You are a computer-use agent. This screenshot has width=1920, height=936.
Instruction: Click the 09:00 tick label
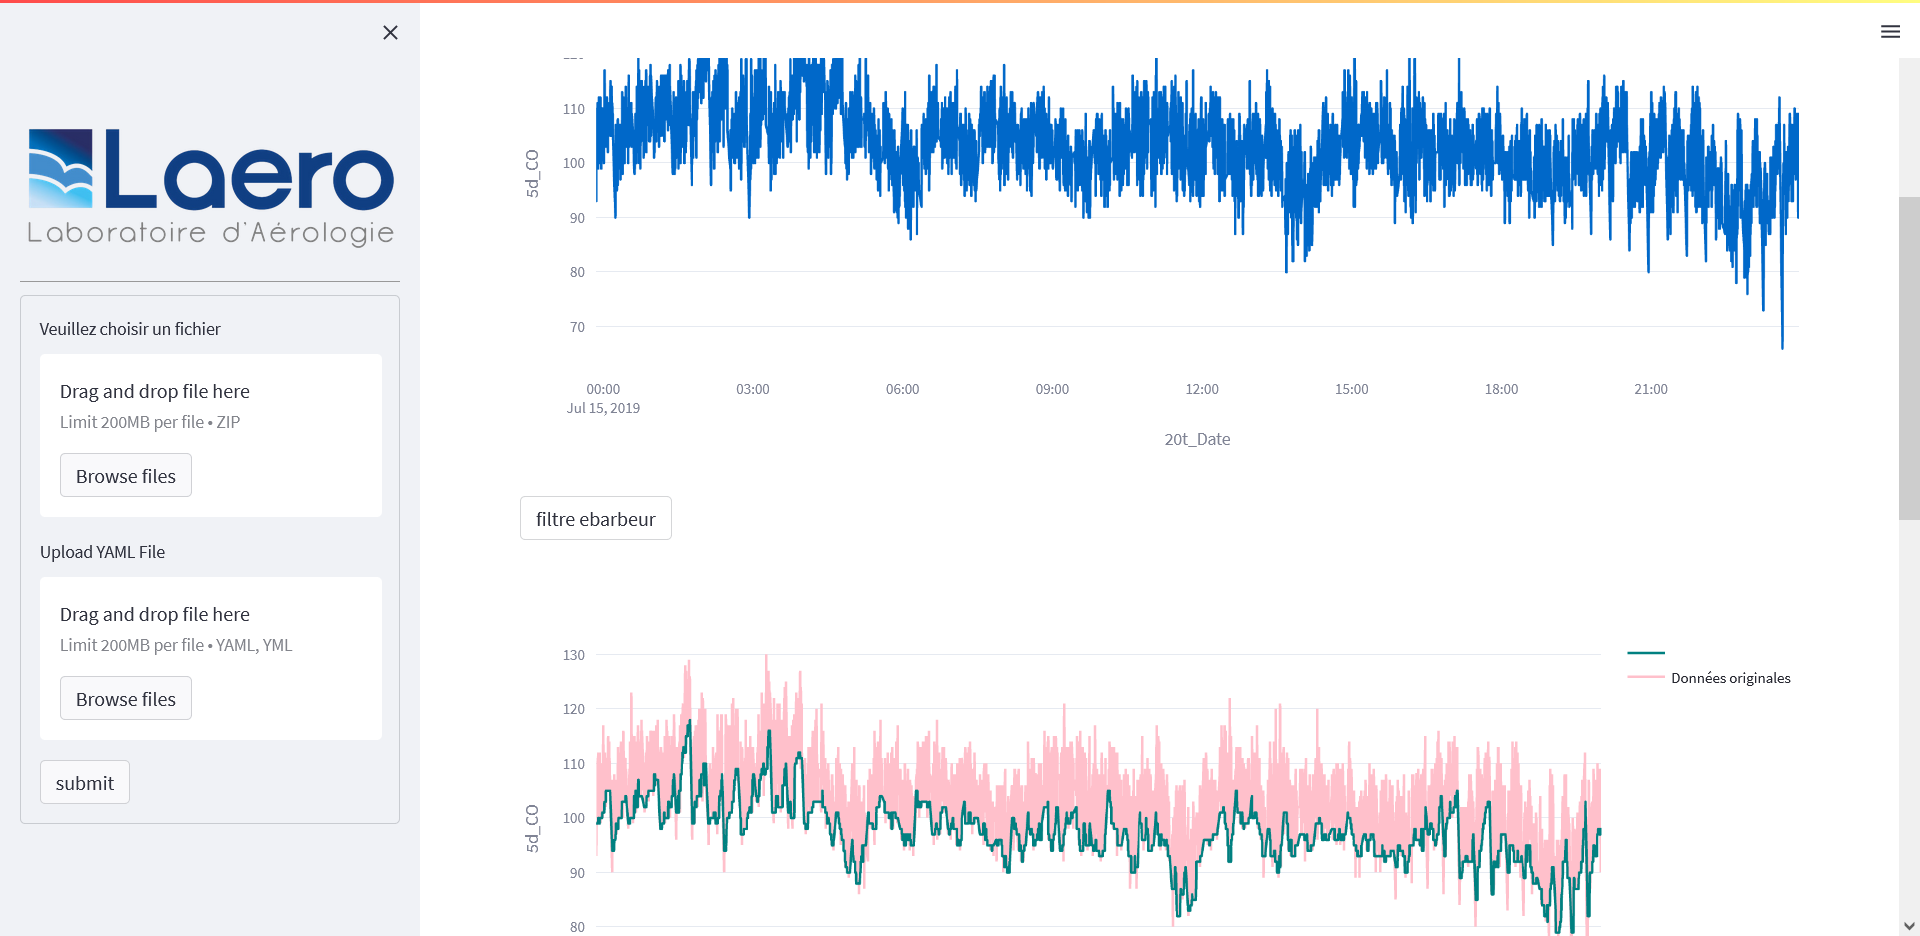(1052, 389)
